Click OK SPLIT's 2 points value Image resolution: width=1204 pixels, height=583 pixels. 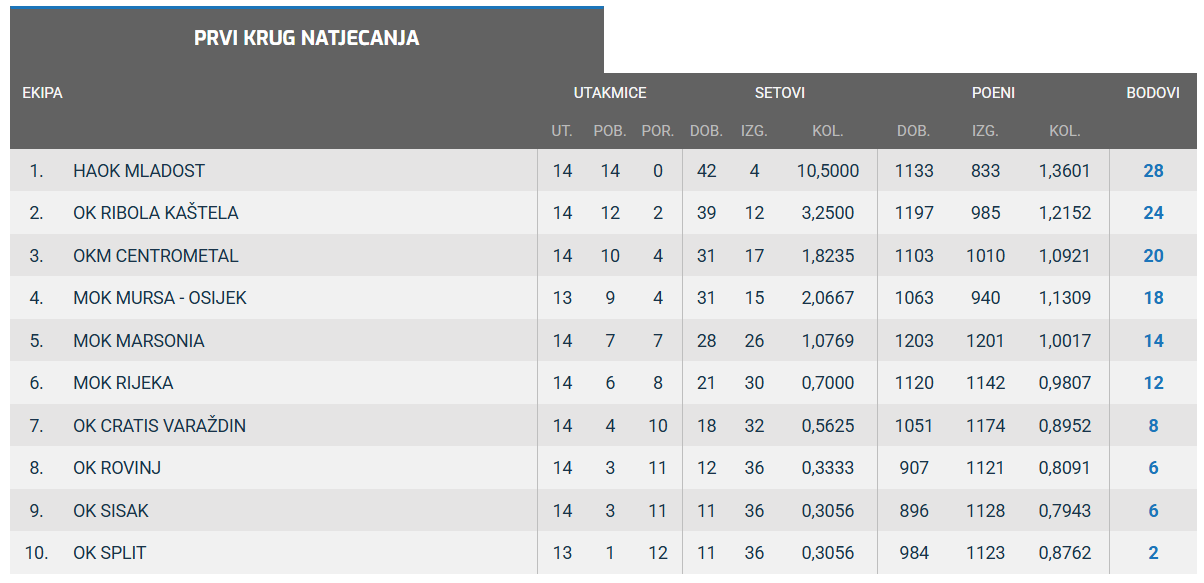pos(1153,553)
